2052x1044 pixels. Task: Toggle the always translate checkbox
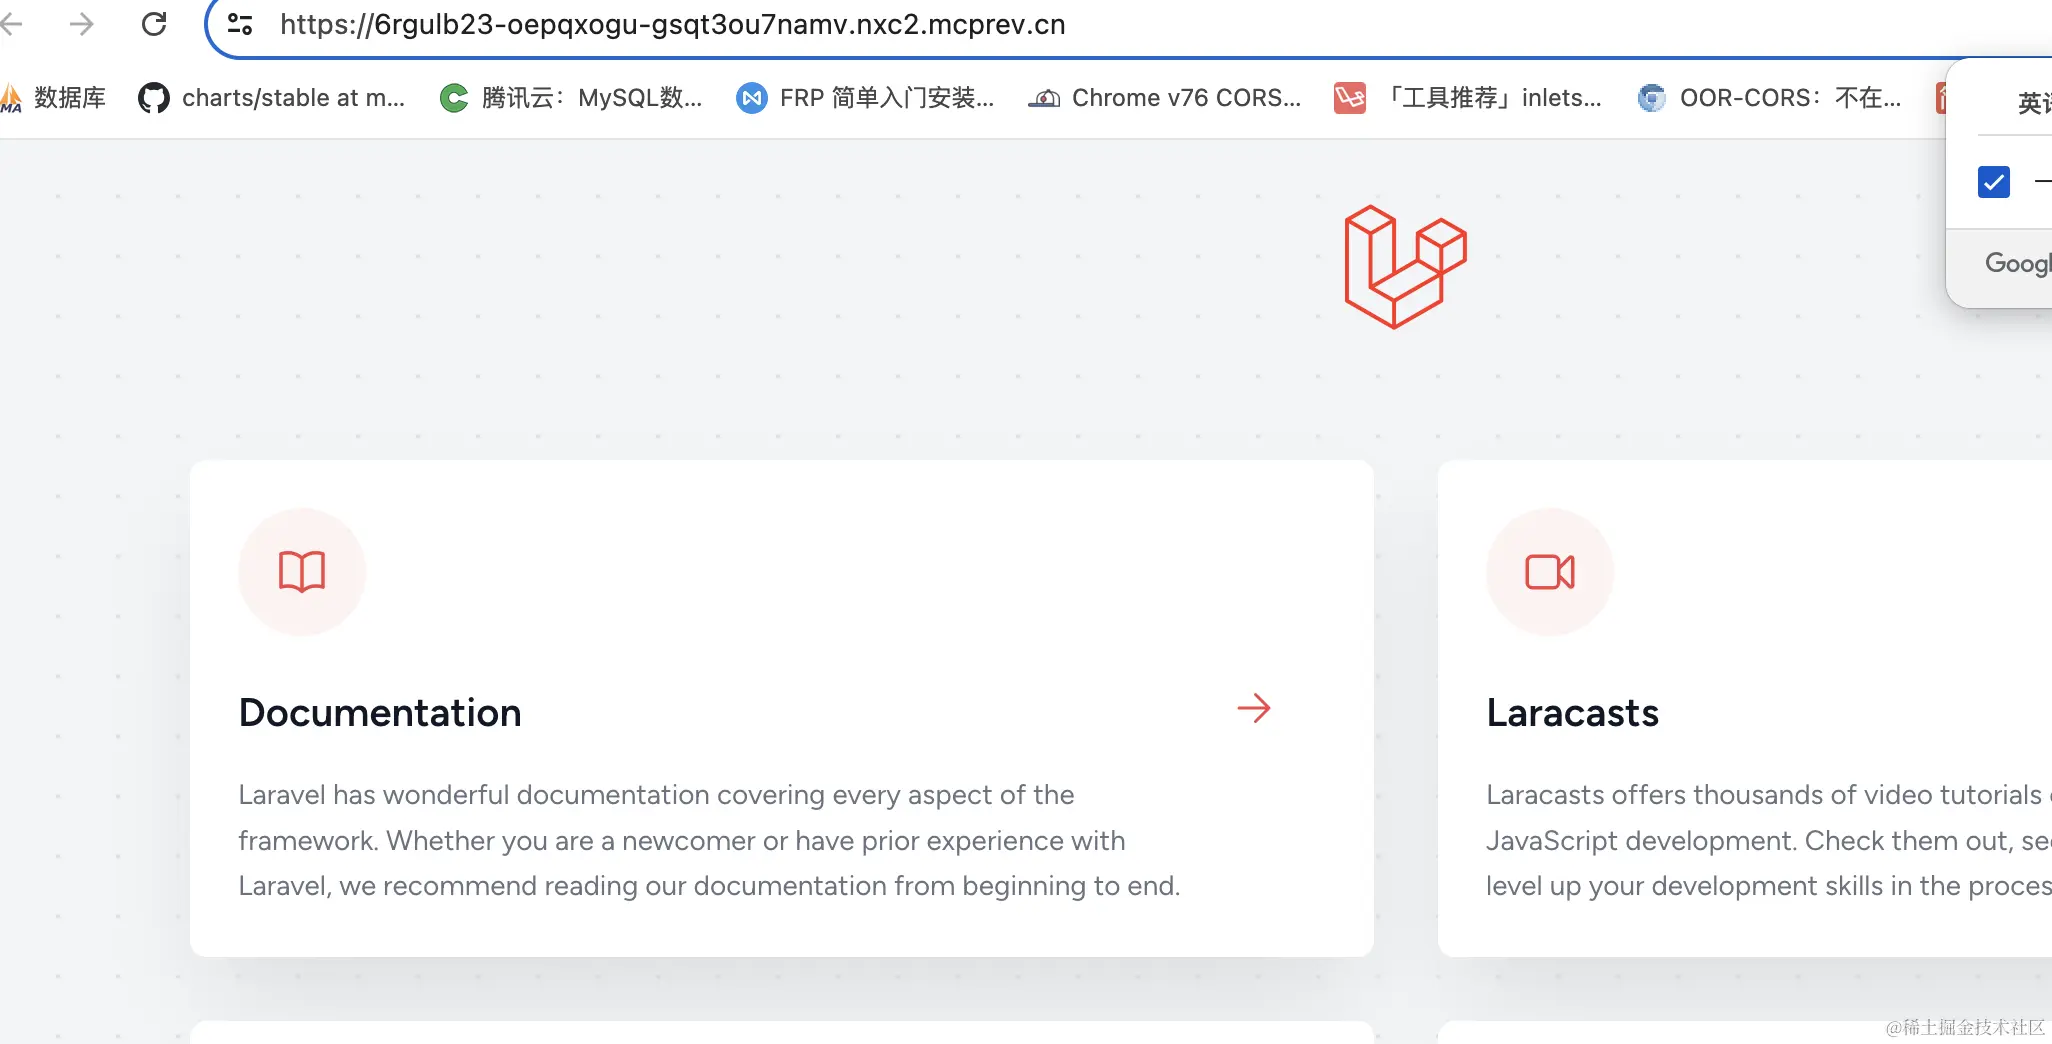point(1993,181)
